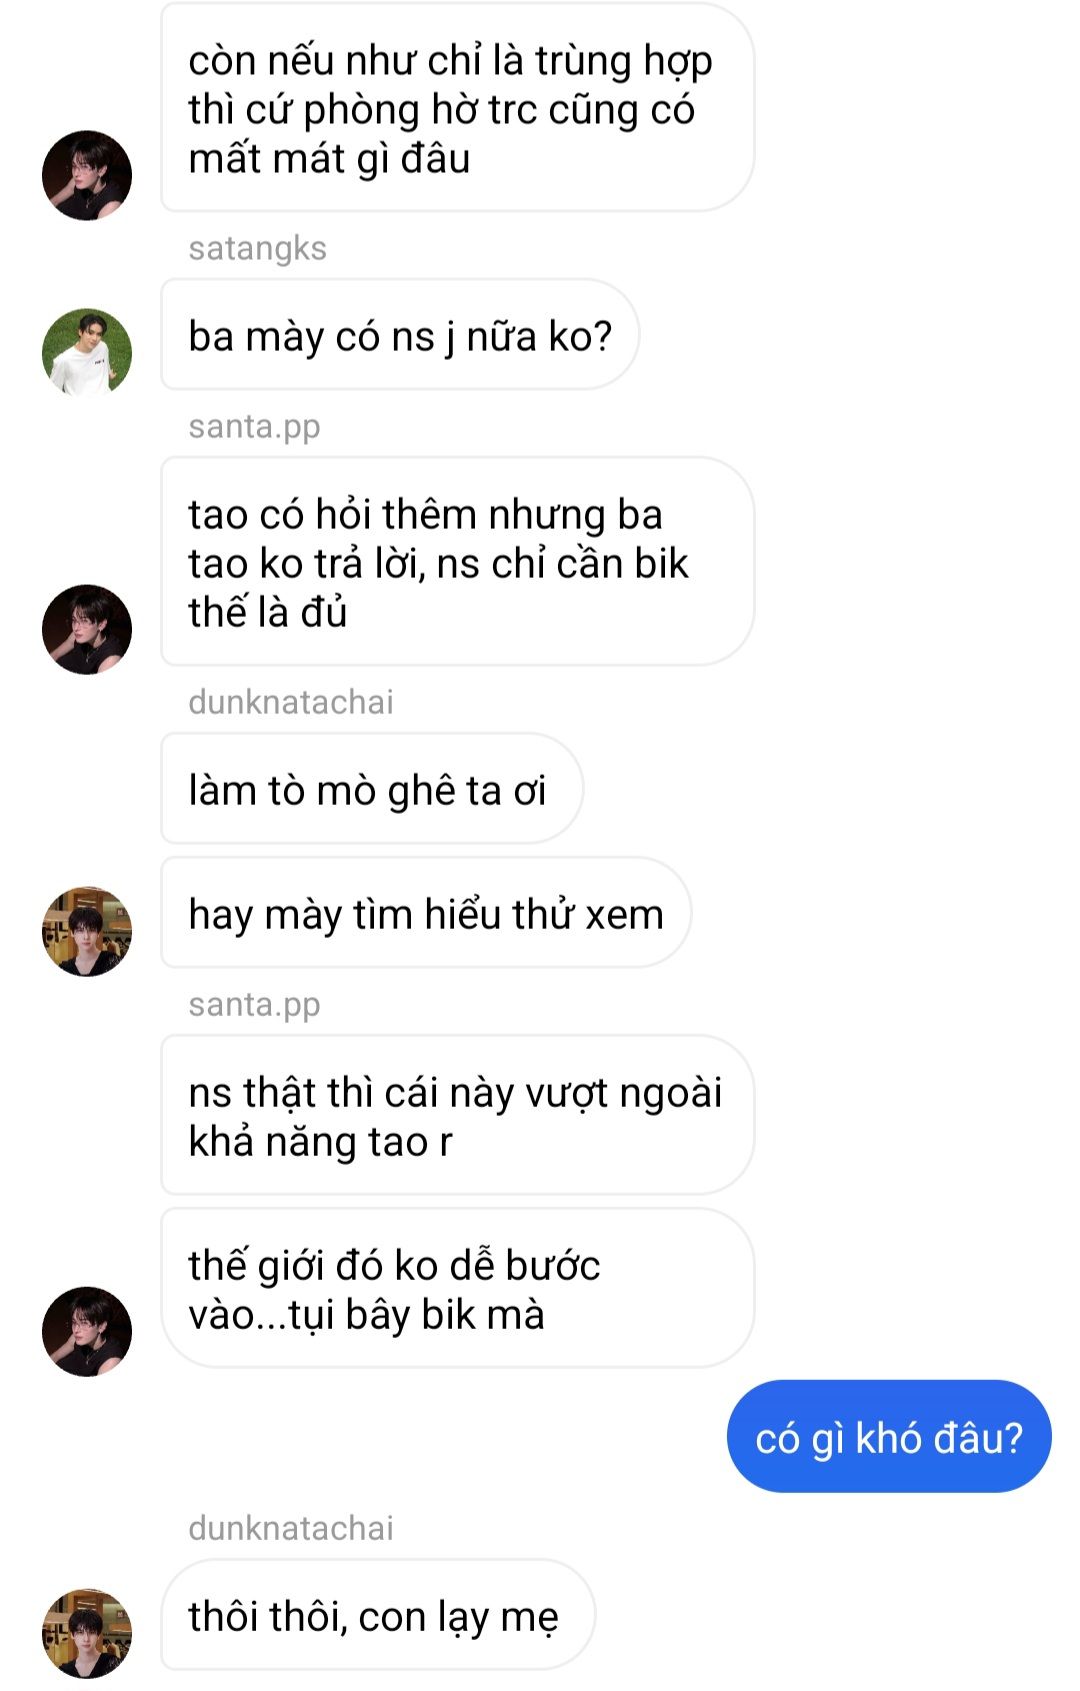Screen dimensions: 1080x1691
Task: Select the 'làm tò mò ghê ta ơi' message
Action: pyautogui.click(x=372, y=789)
